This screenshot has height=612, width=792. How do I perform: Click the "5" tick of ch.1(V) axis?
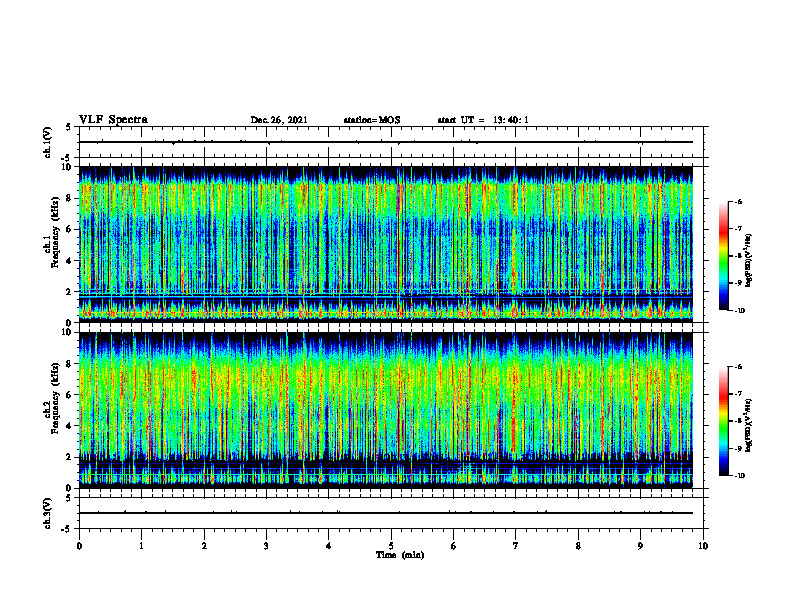coord(69,128)
